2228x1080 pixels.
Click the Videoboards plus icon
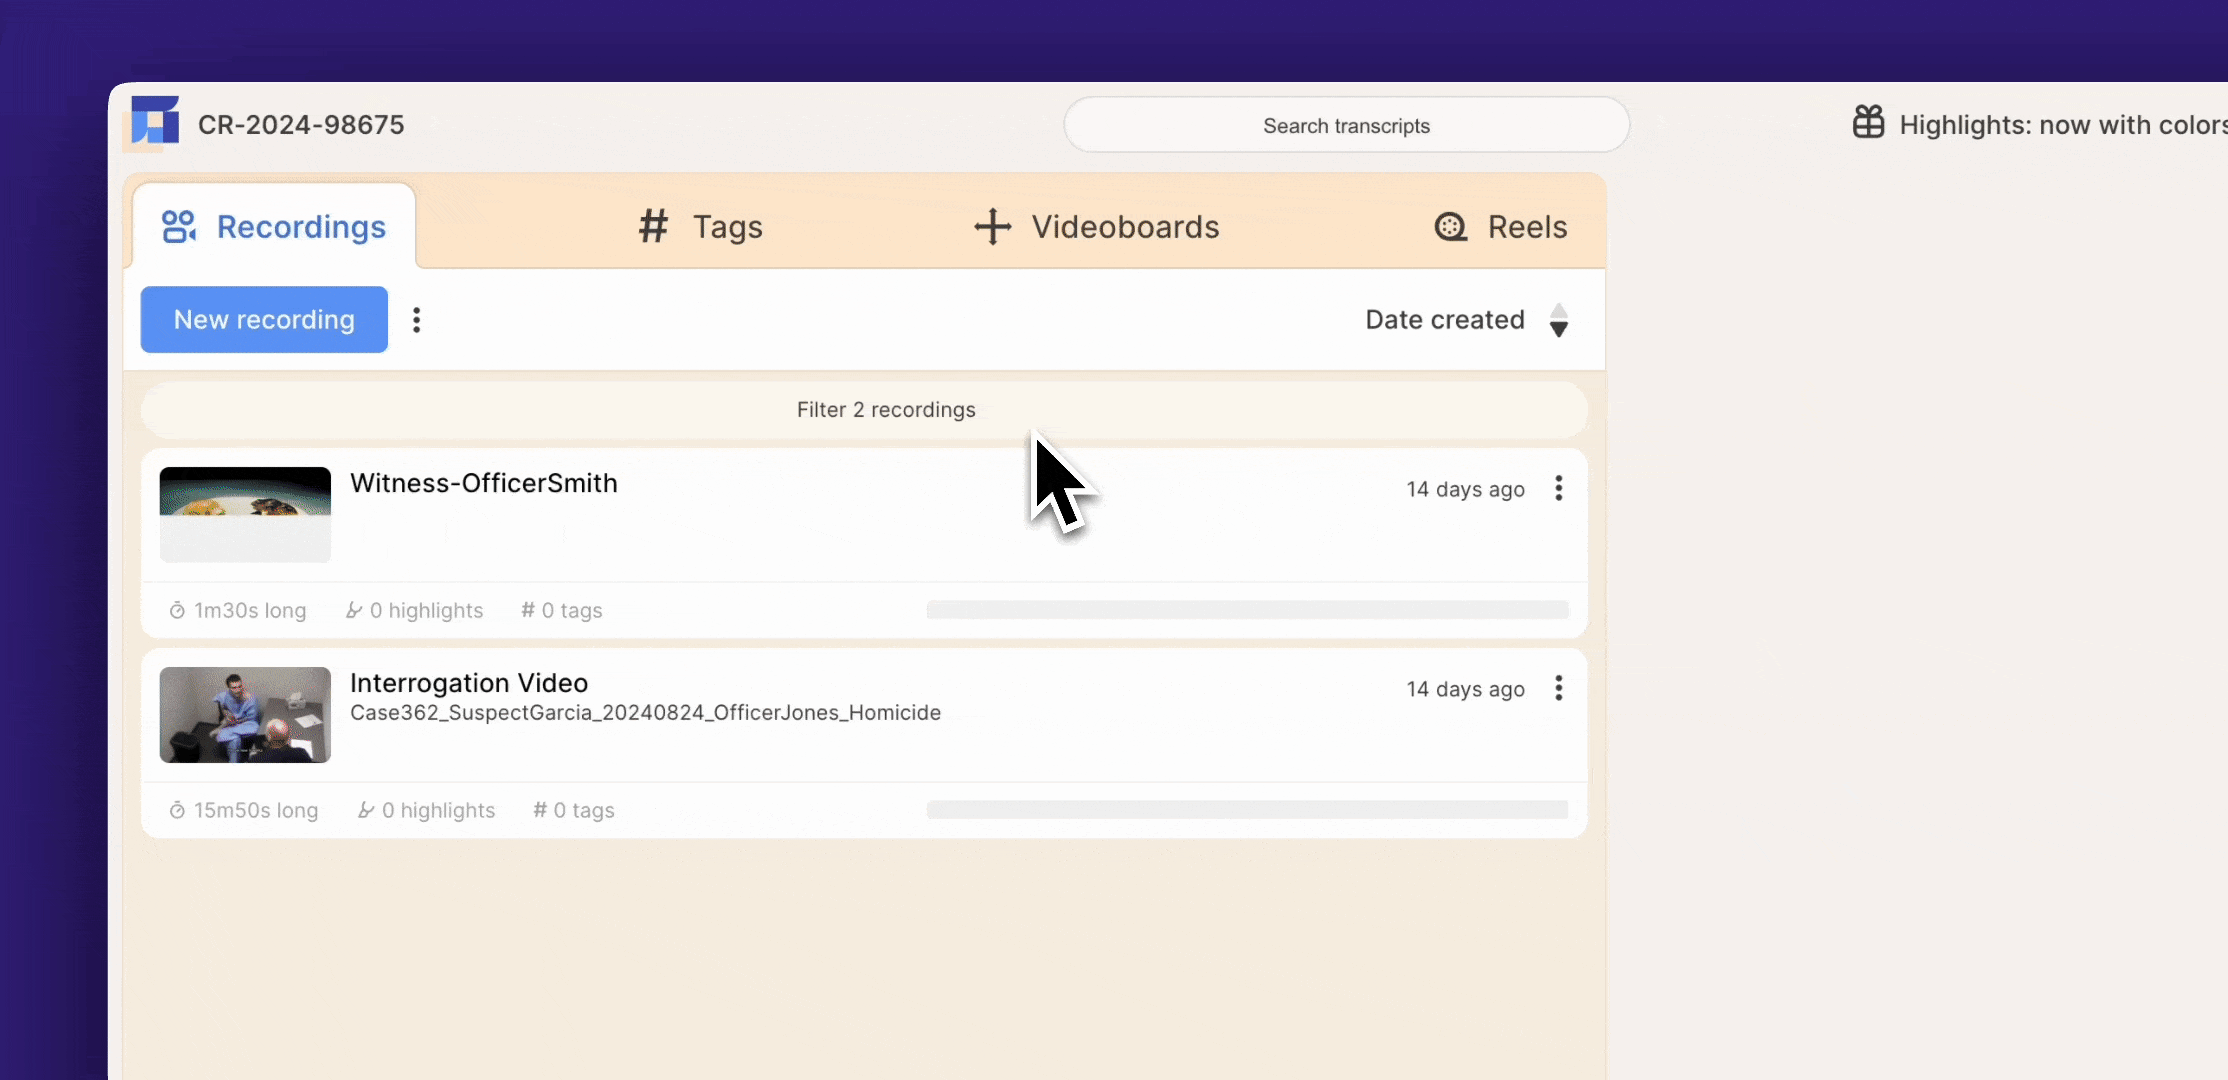point(993,226)
